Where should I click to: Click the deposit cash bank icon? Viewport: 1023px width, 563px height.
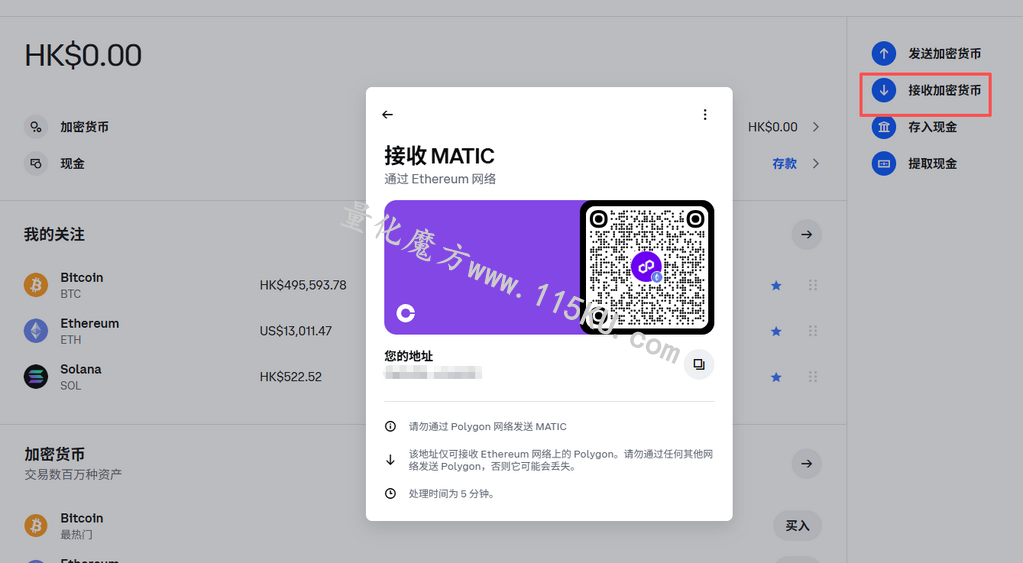pos(883,127)
